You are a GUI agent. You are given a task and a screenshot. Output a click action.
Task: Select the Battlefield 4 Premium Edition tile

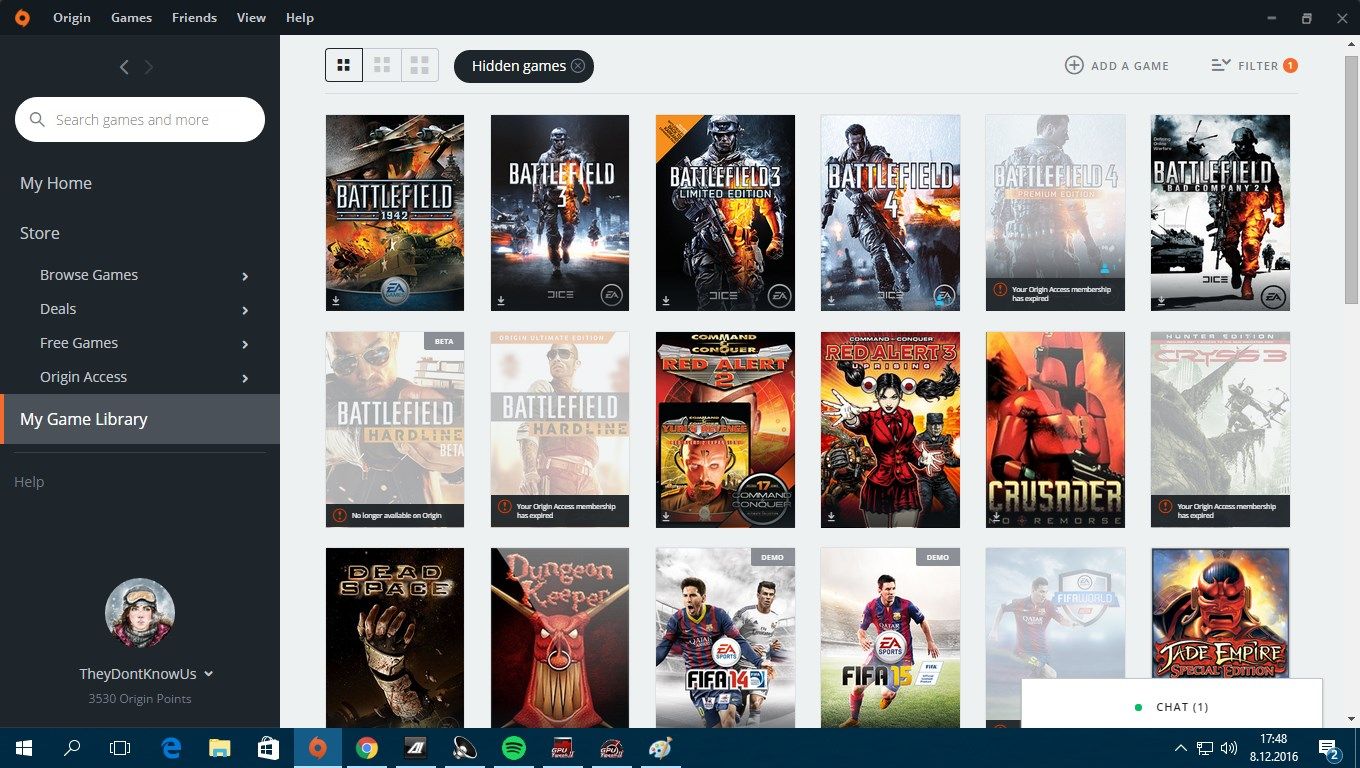tap(1055, 213)
